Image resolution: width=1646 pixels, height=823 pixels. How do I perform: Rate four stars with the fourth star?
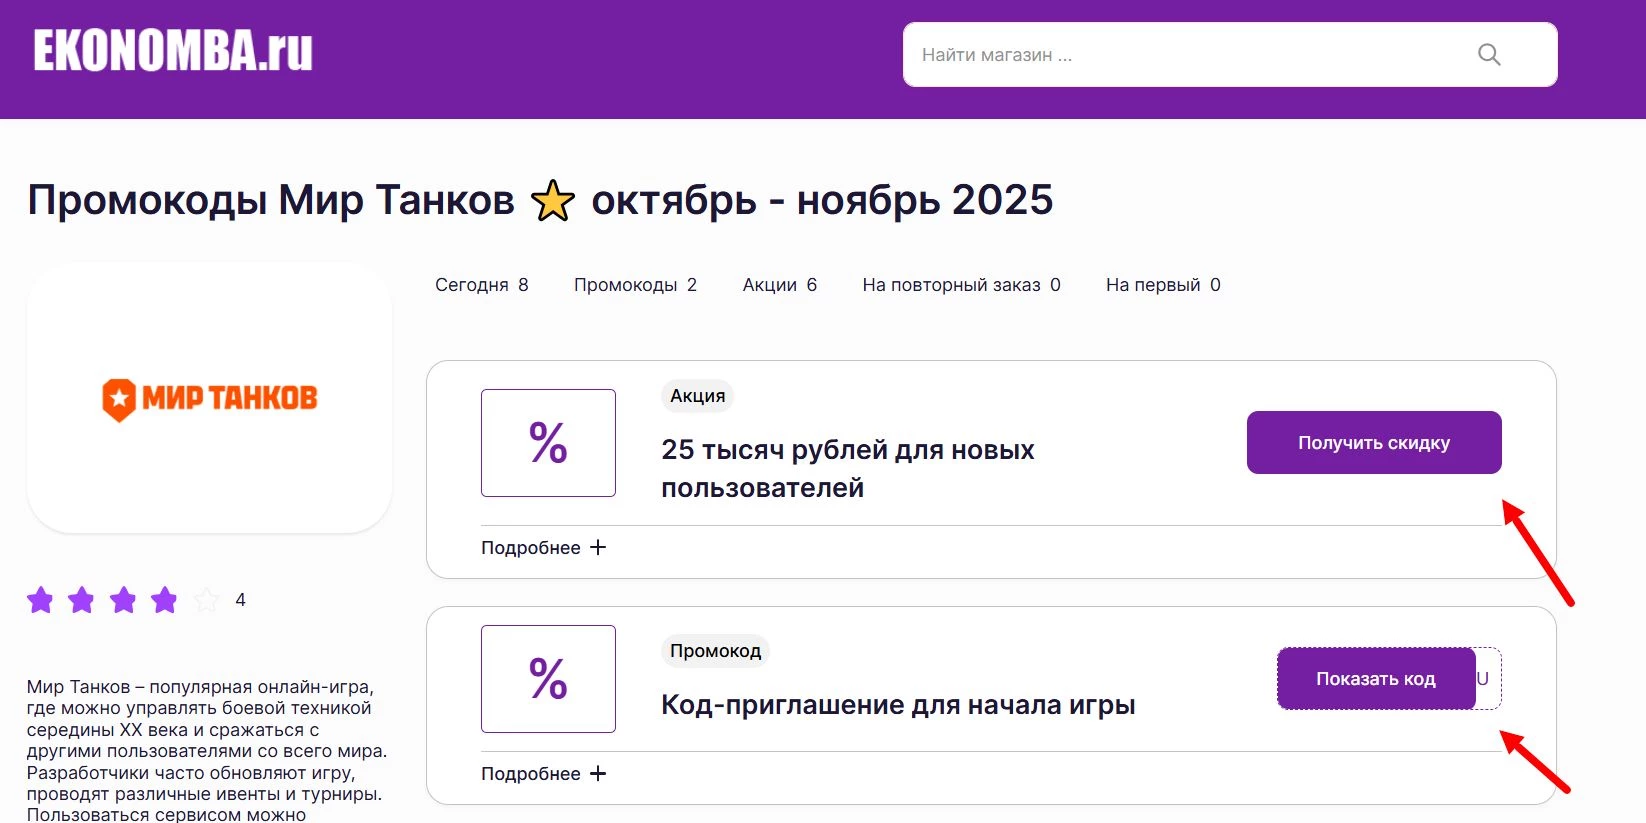[x=164, y=600]
